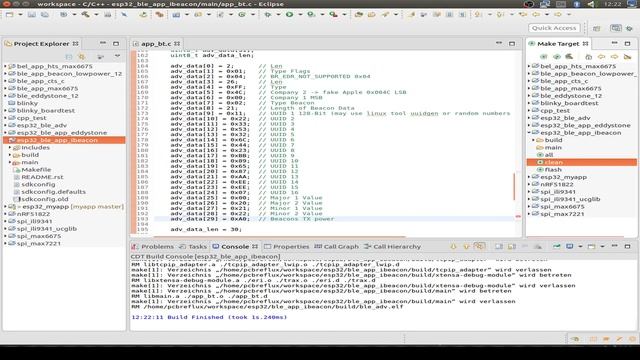Image resolution: width=640 pixels, height=360 pixels.
Task: Select the blinky project in Project Explorer
Action: [27, 103]
